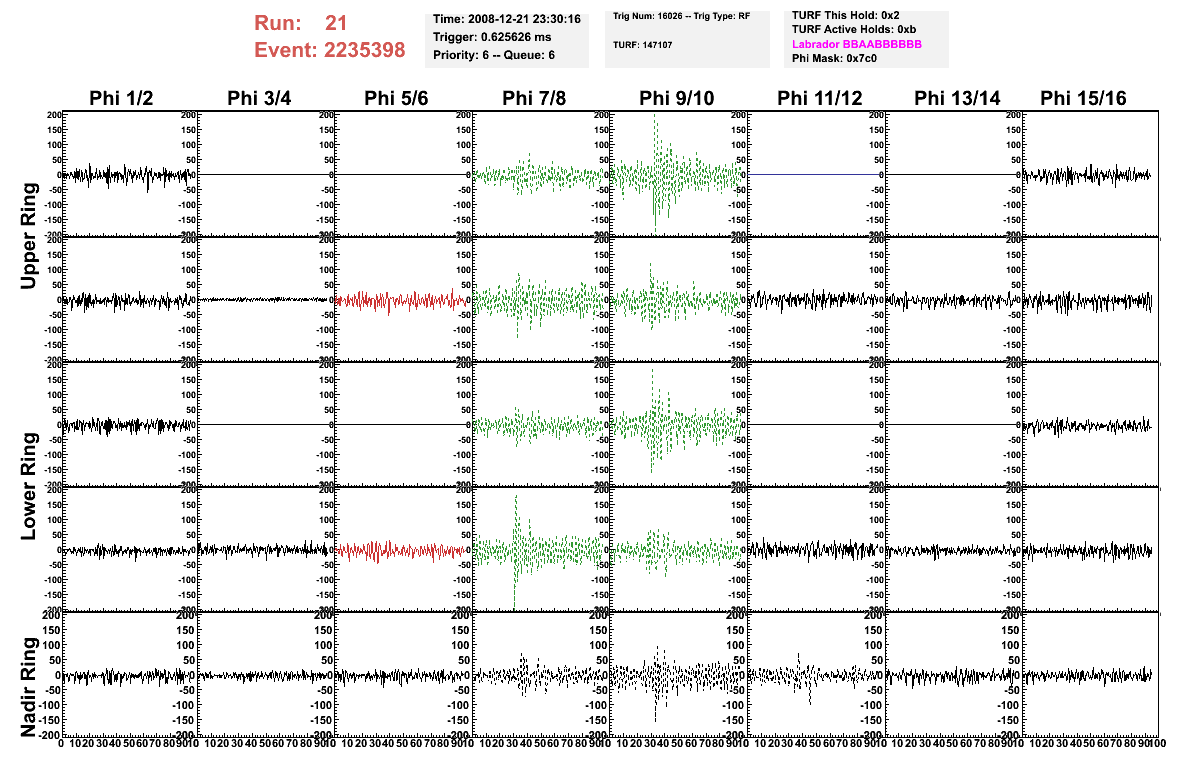Viewport: 1196px width, 772px height.
Task: Click TURF This Hold: 0x2 line
Action: pos(845,15)
